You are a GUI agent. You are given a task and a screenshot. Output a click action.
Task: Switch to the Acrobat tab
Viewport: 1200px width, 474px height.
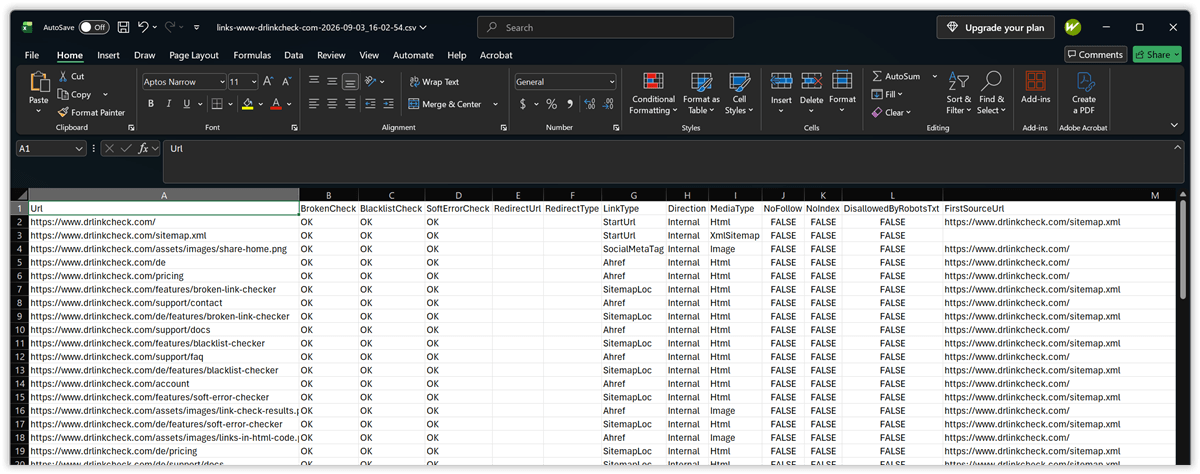496,55
